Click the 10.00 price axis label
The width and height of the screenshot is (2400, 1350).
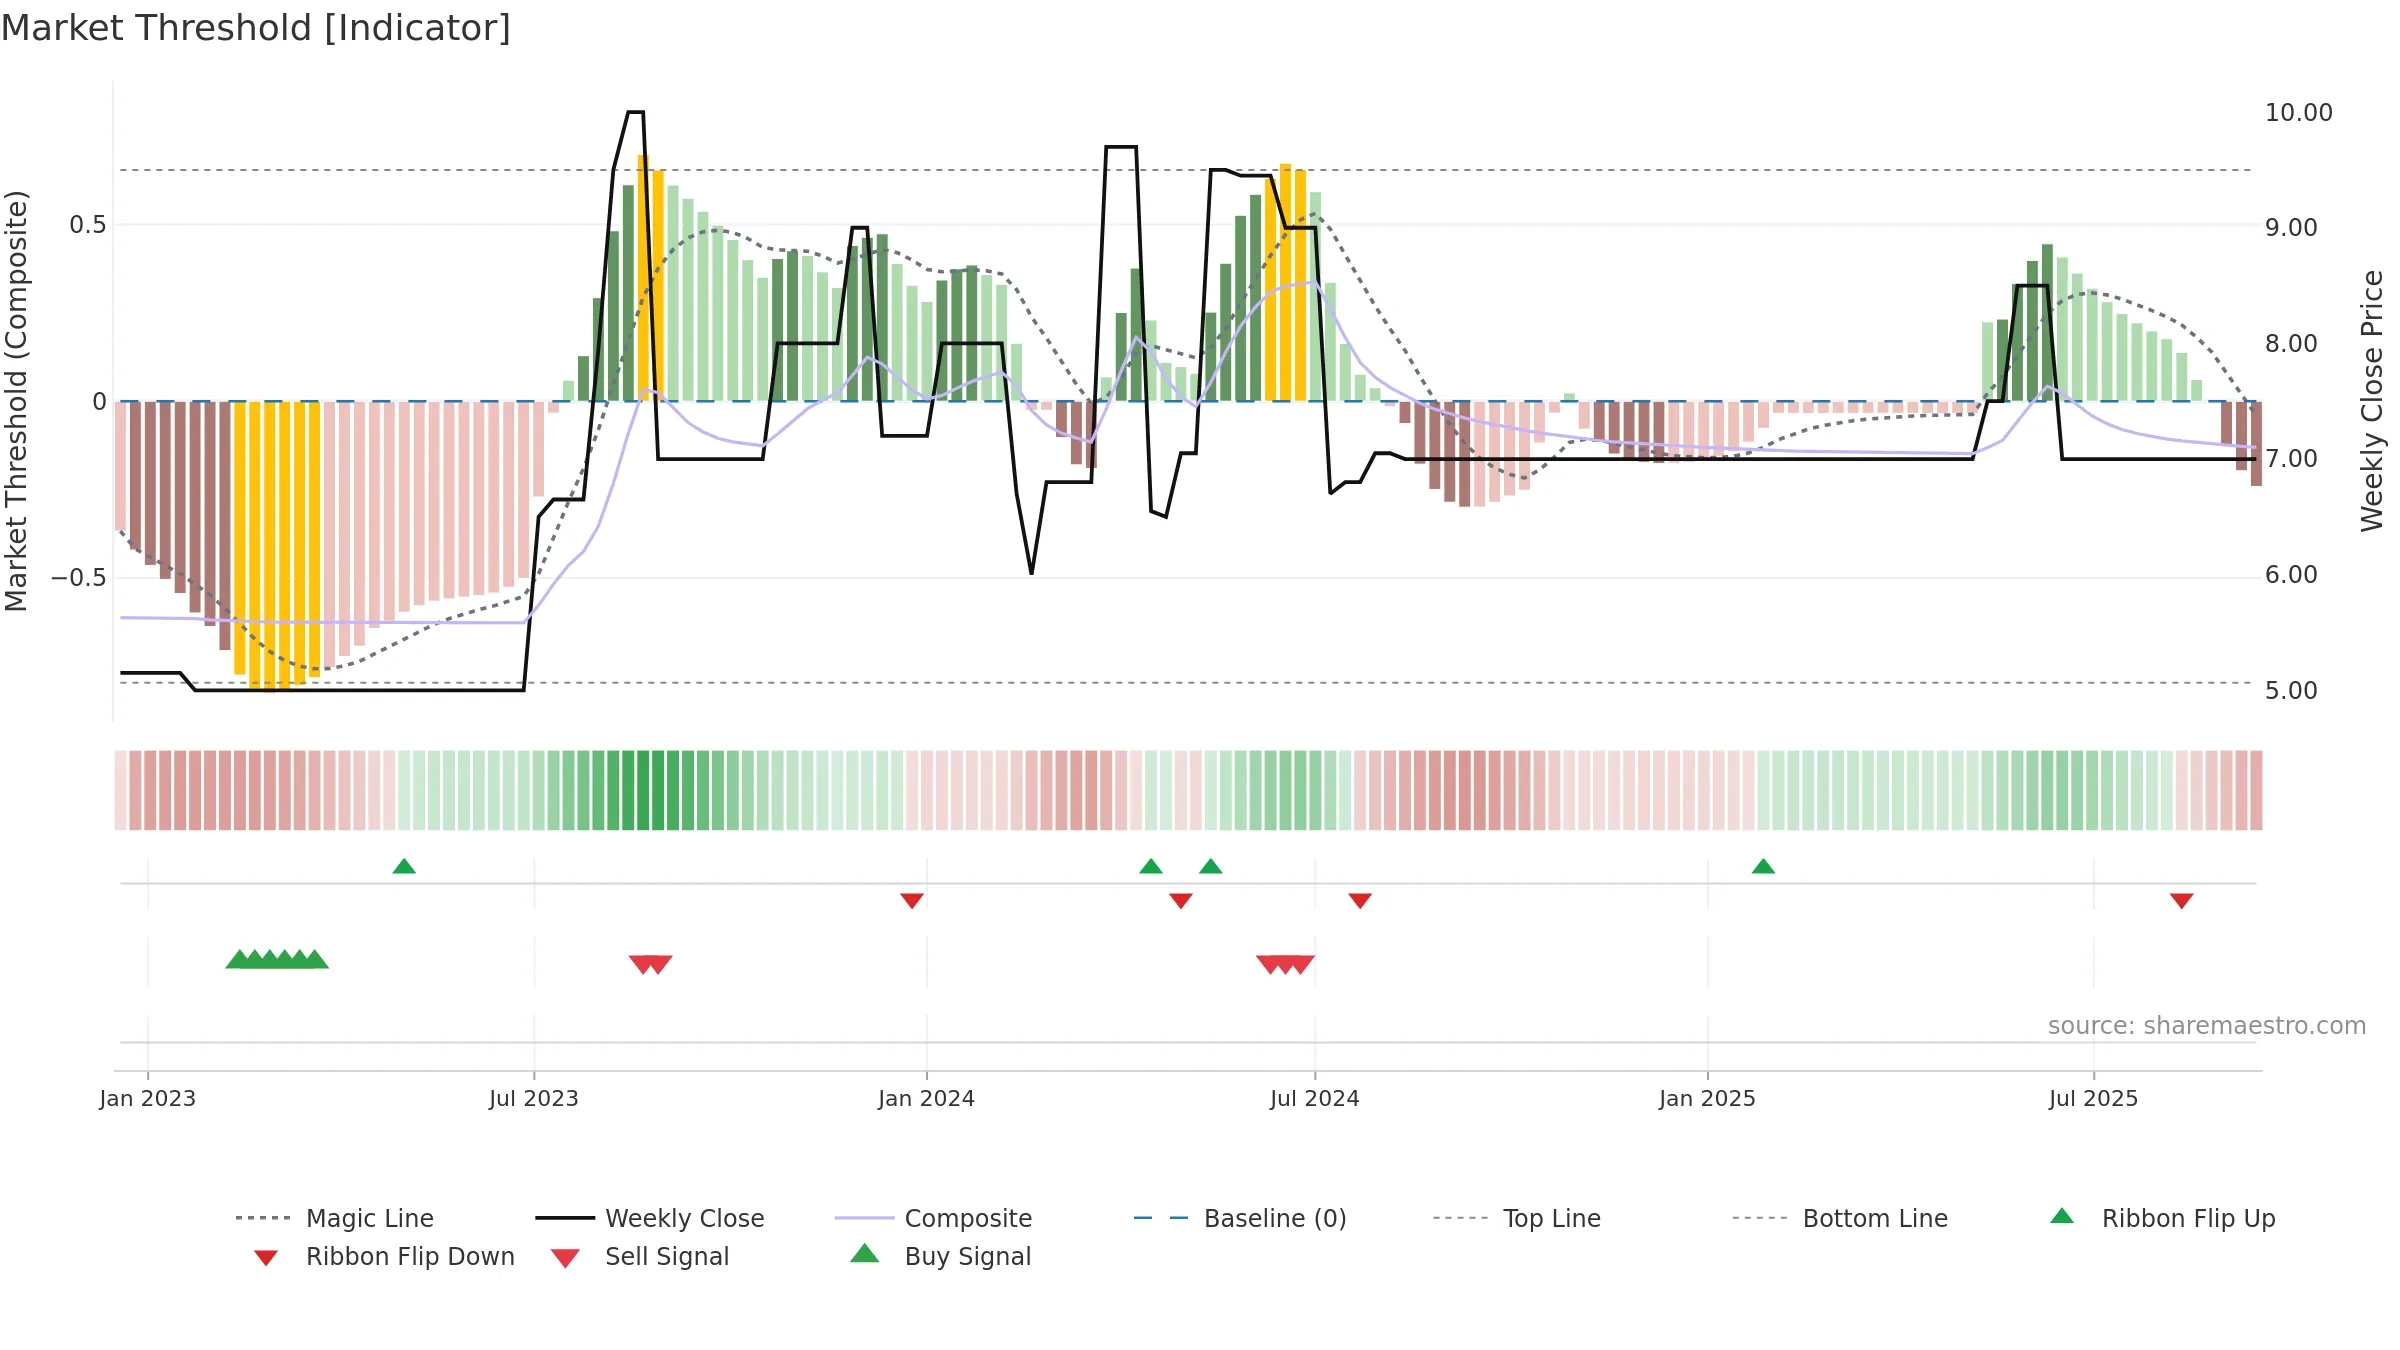pyautogui.click(x=2299, y=112)
